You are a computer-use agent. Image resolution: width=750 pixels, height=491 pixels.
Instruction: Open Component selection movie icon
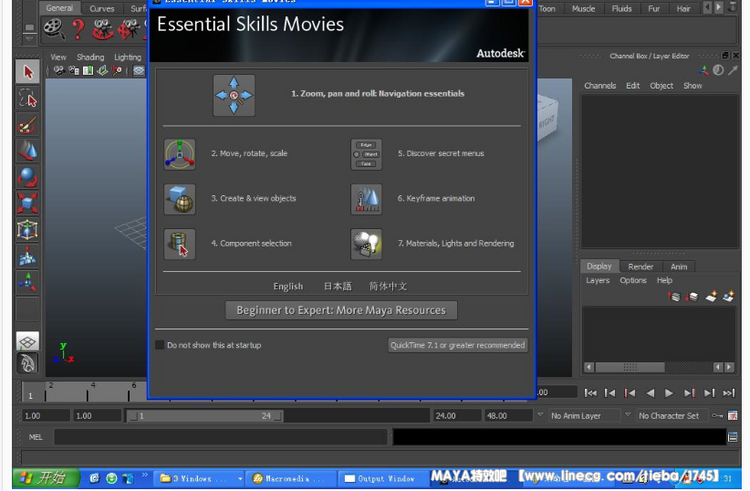point(179,244)
